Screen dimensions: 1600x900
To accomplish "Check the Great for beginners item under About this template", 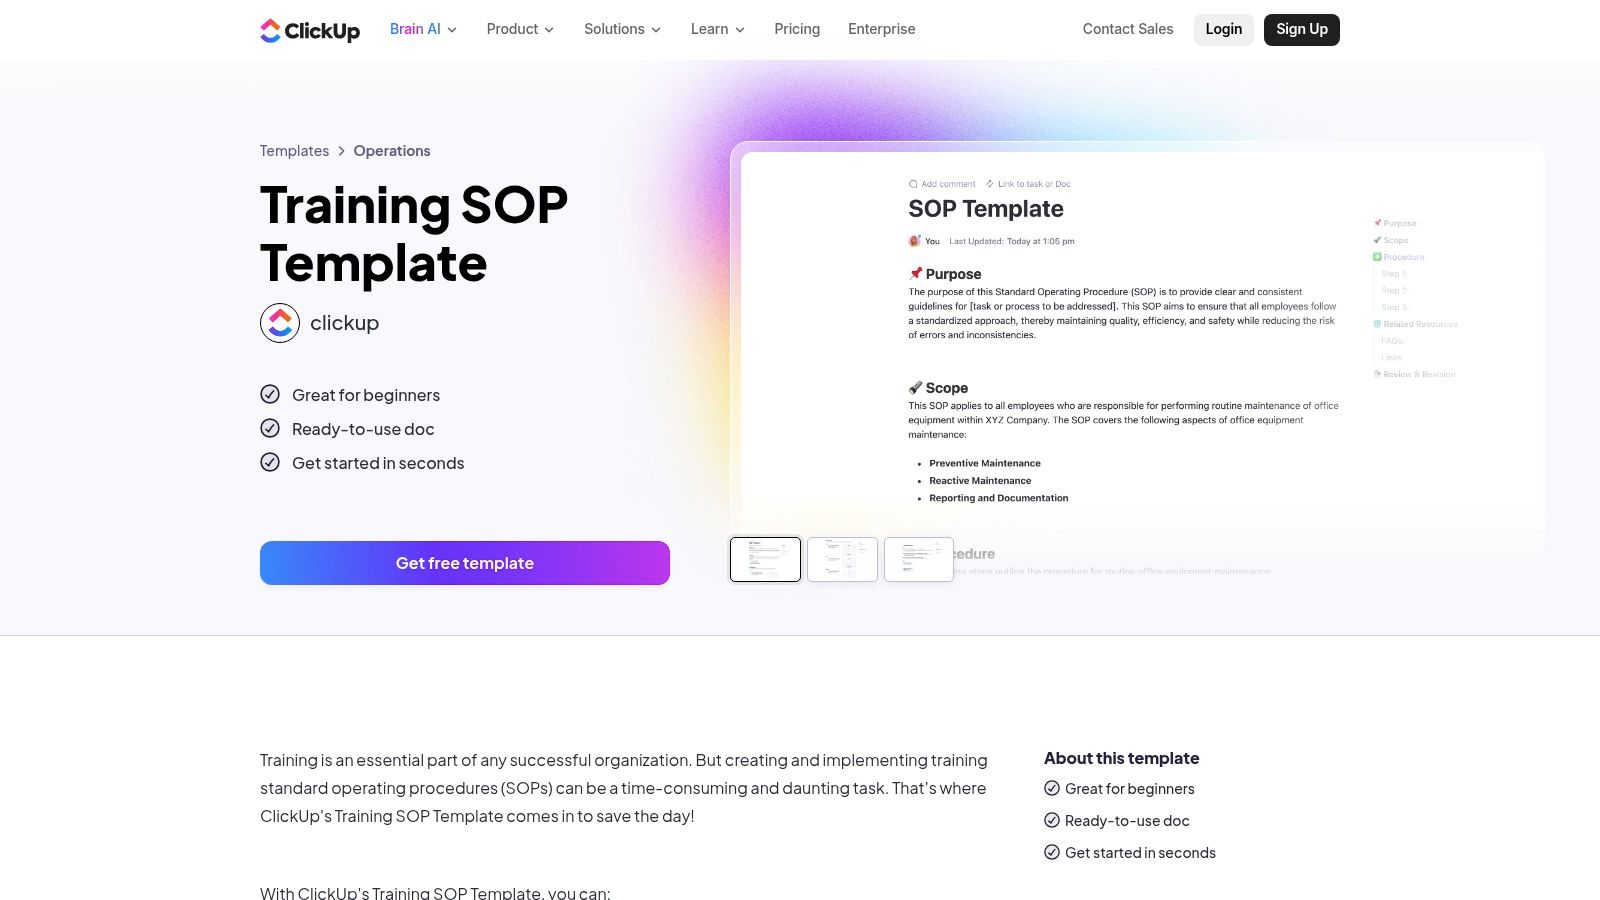I will tap(1052, 788).
